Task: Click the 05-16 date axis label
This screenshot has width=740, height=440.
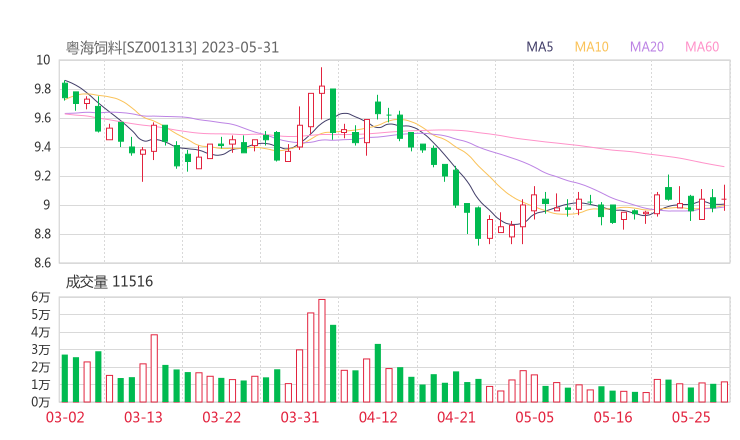Action: 613,417
